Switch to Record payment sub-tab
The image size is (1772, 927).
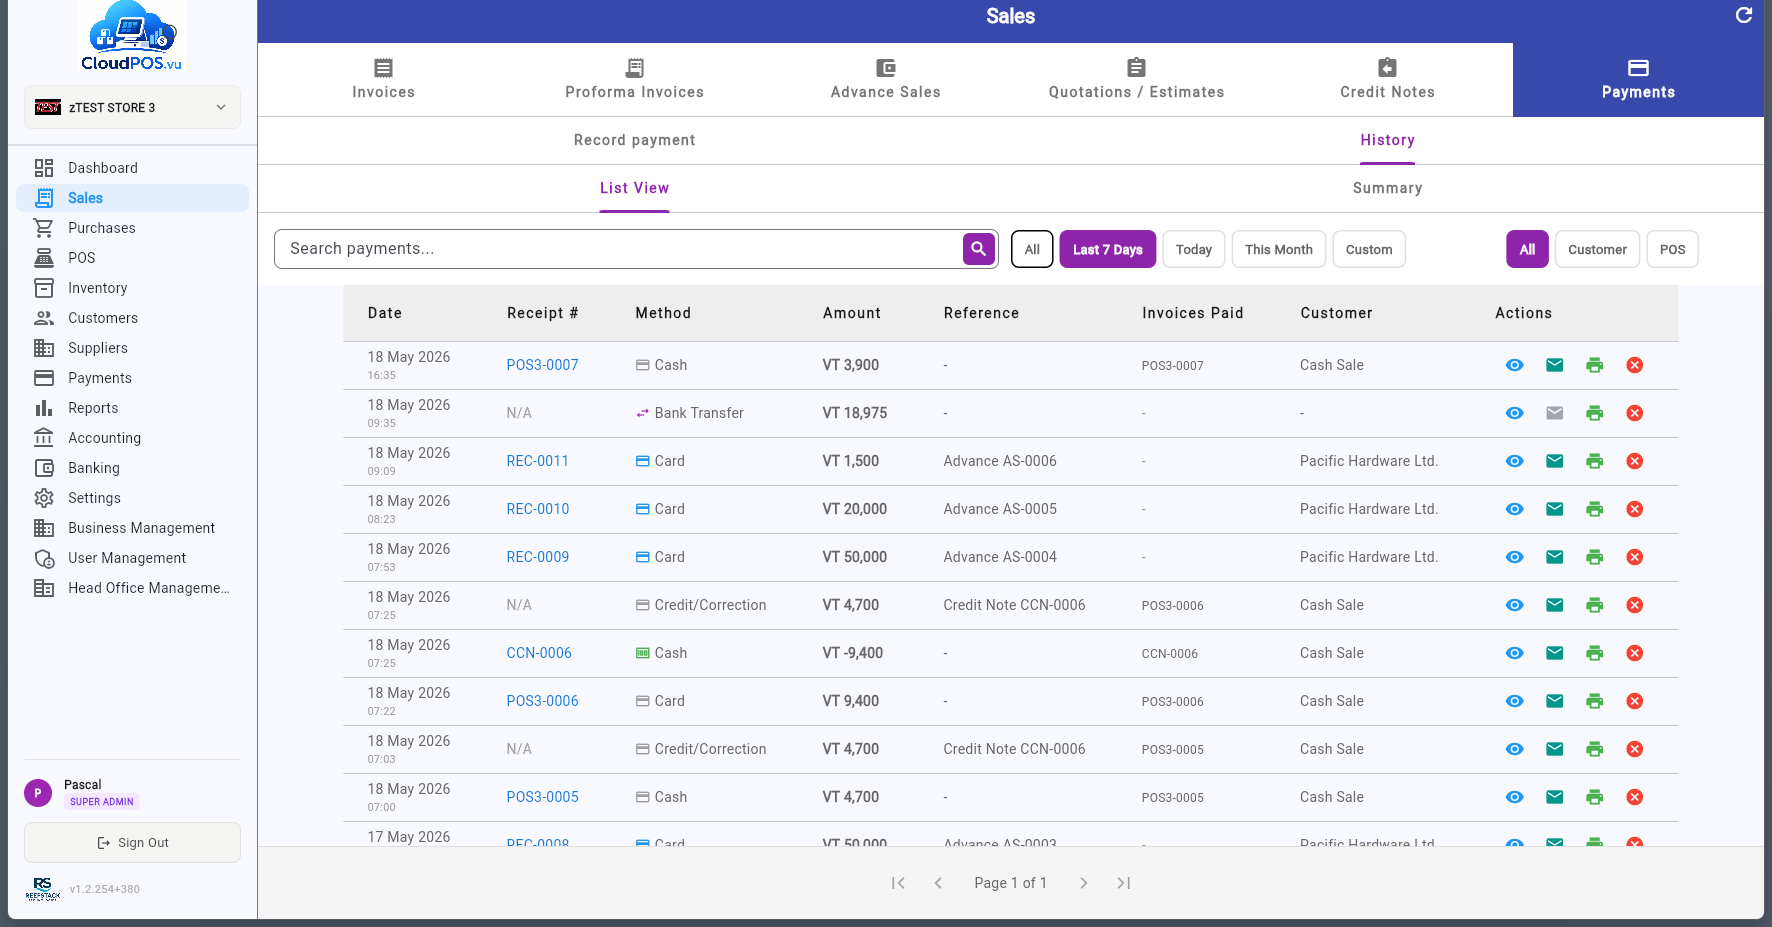634,140
